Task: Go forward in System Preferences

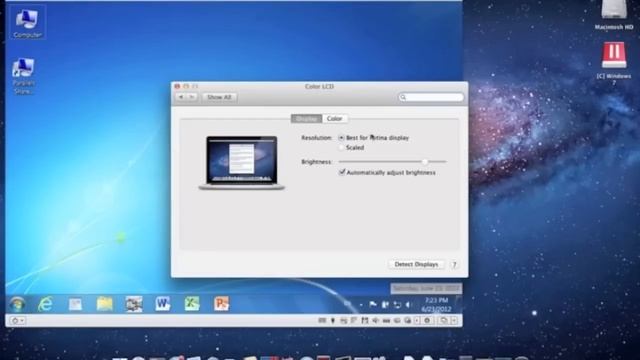Action: [x=191, y=97]
